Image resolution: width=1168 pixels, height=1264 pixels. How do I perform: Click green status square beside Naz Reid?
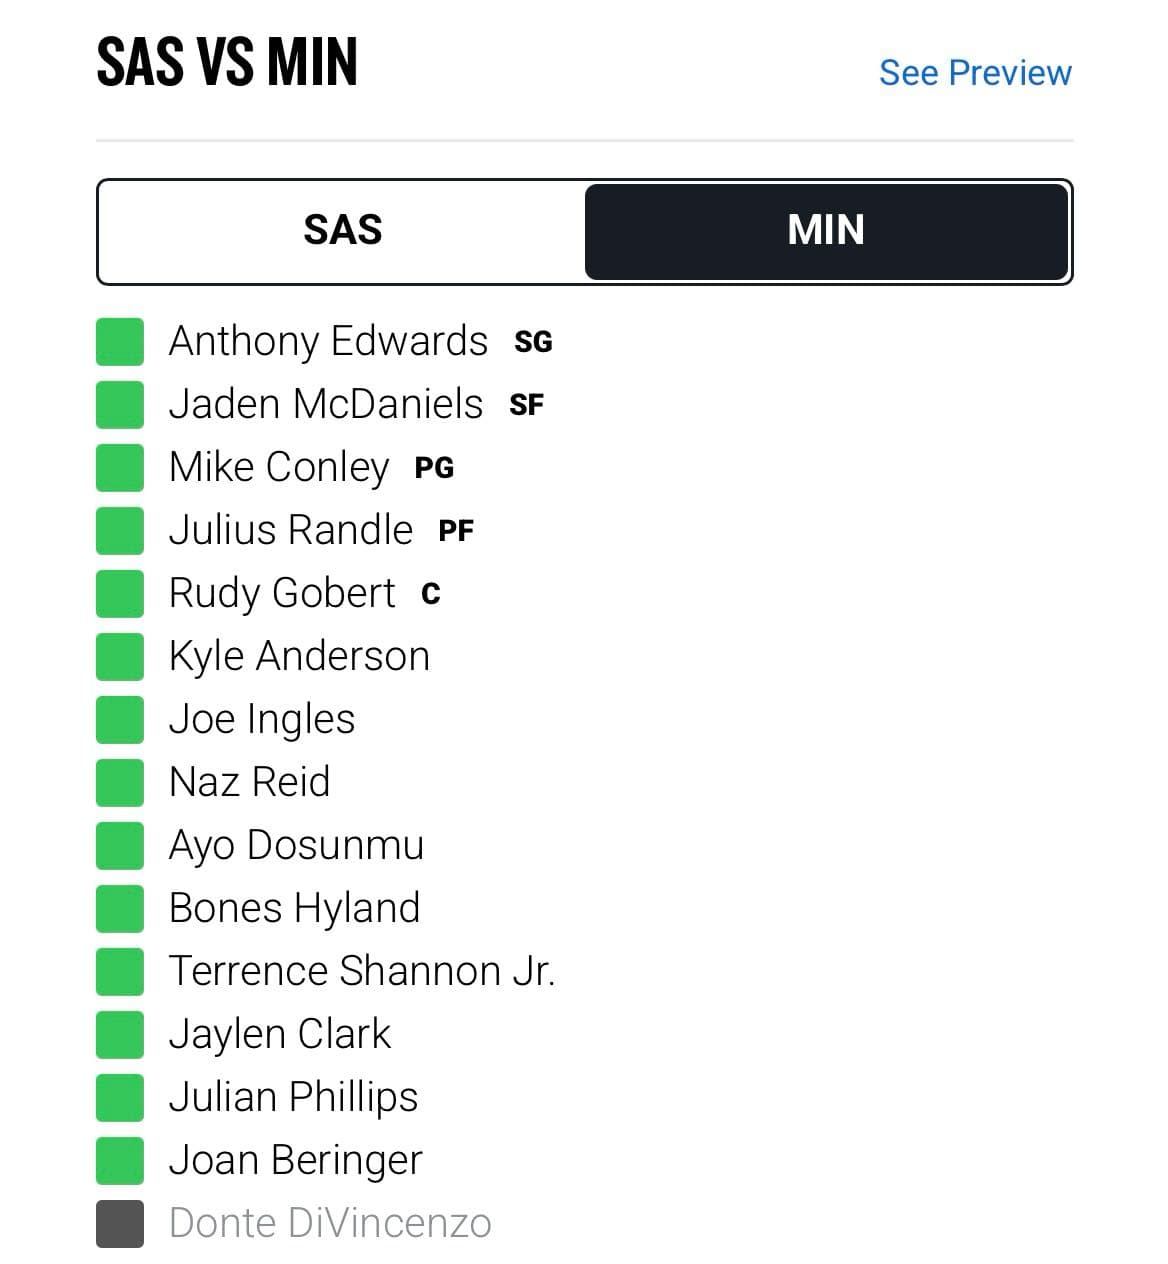(120, 782)
